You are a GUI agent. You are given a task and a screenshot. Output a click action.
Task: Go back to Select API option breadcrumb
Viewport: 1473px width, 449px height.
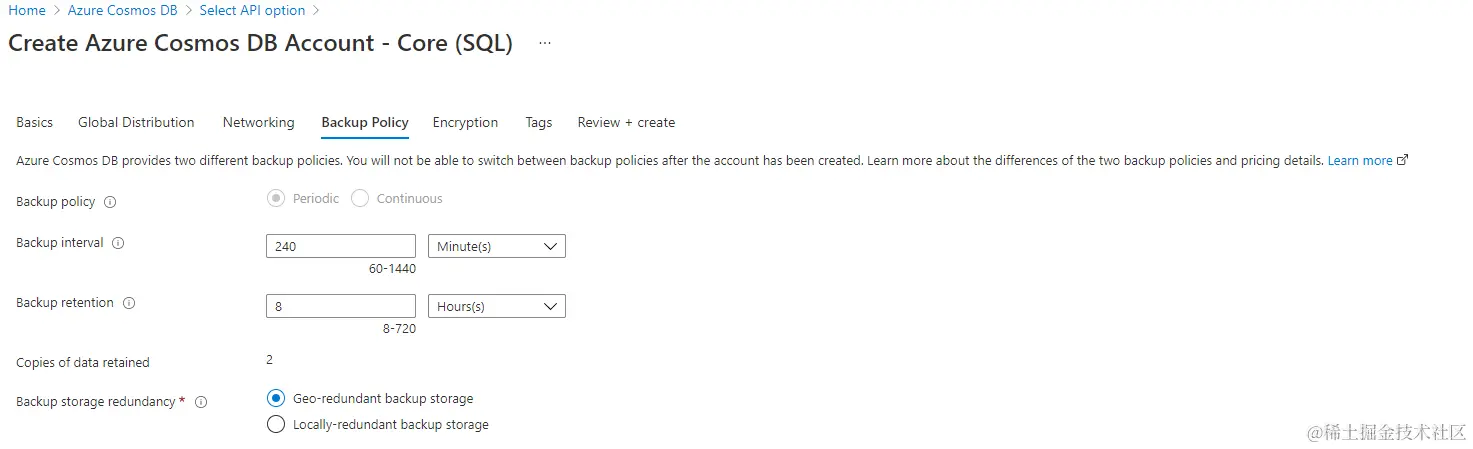[252, 10]
